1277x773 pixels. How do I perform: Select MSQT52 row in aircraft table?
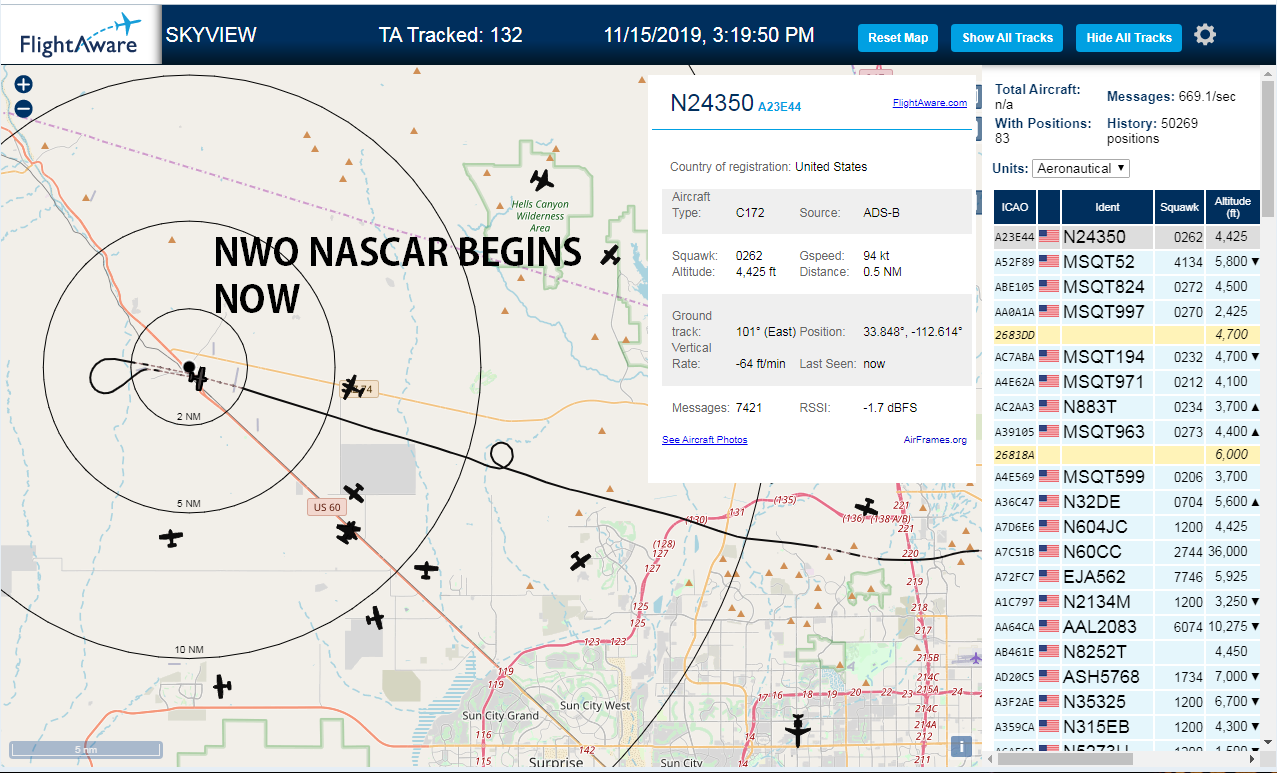coord(1127,262)
